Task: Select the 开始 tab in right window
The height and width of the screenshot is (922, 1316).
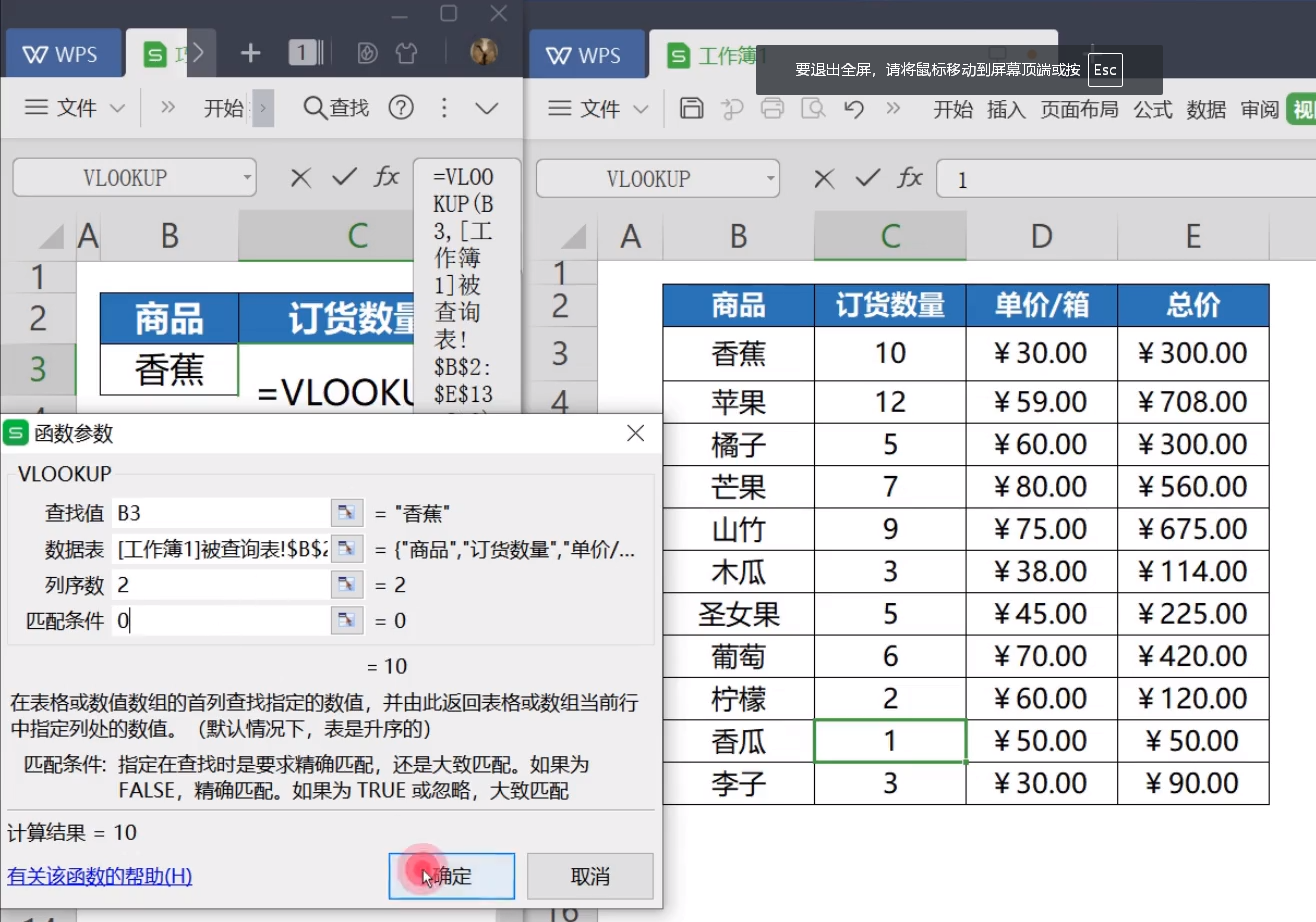Action: 953,110
